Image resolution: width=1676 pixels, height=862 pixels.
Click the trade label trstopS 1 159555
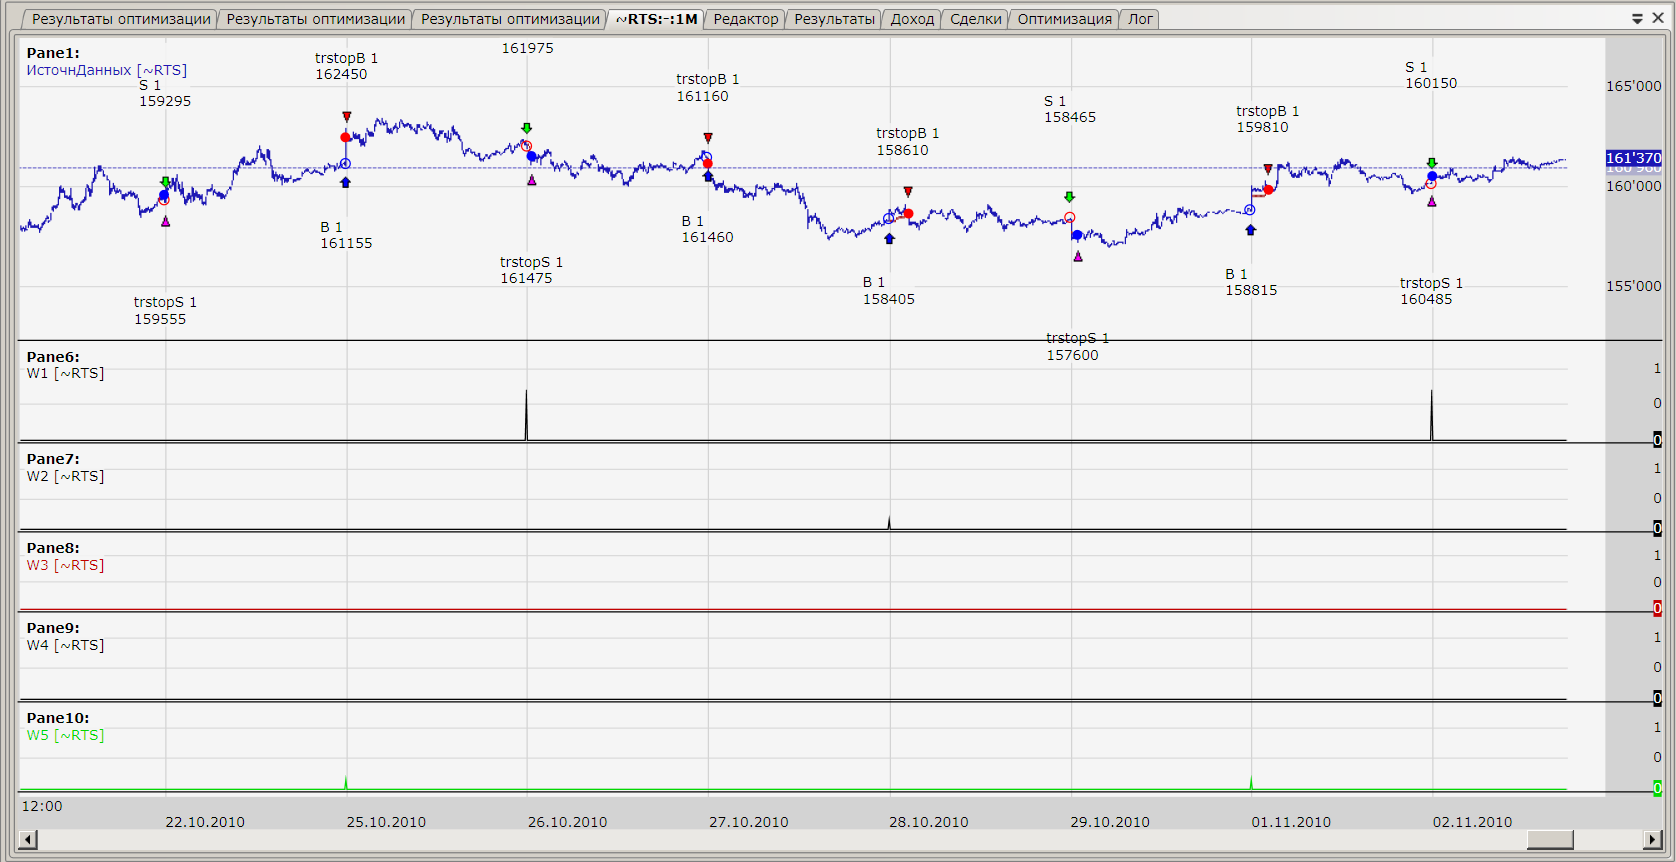[x=165, y=311]
